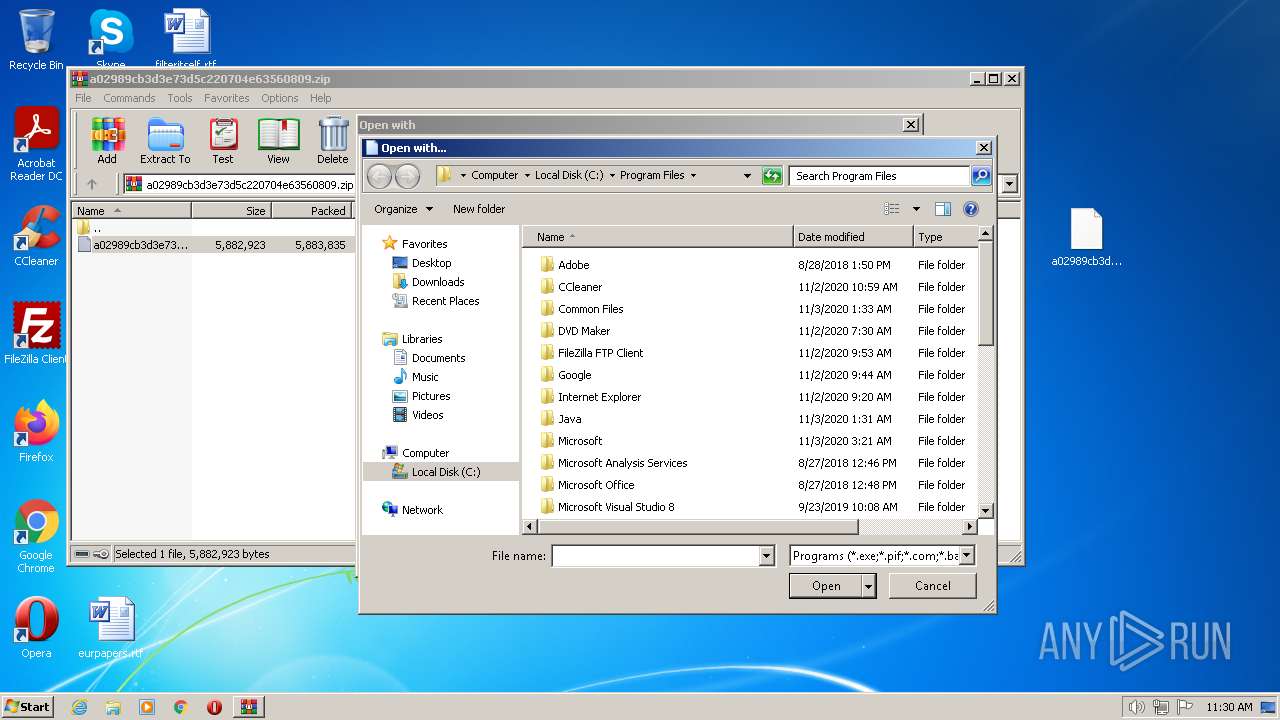This screenshot has width=1280, height=720.
Task: Click the Test archive toolbar icon
Action: point(223,141)
